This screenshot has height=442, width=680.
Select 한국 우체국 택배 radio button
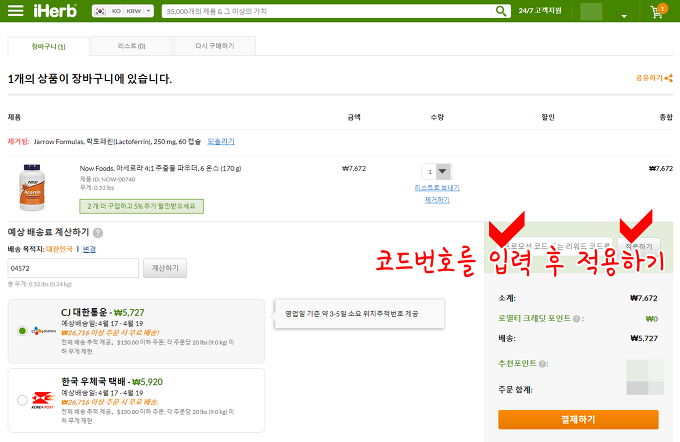coord(22,400)
